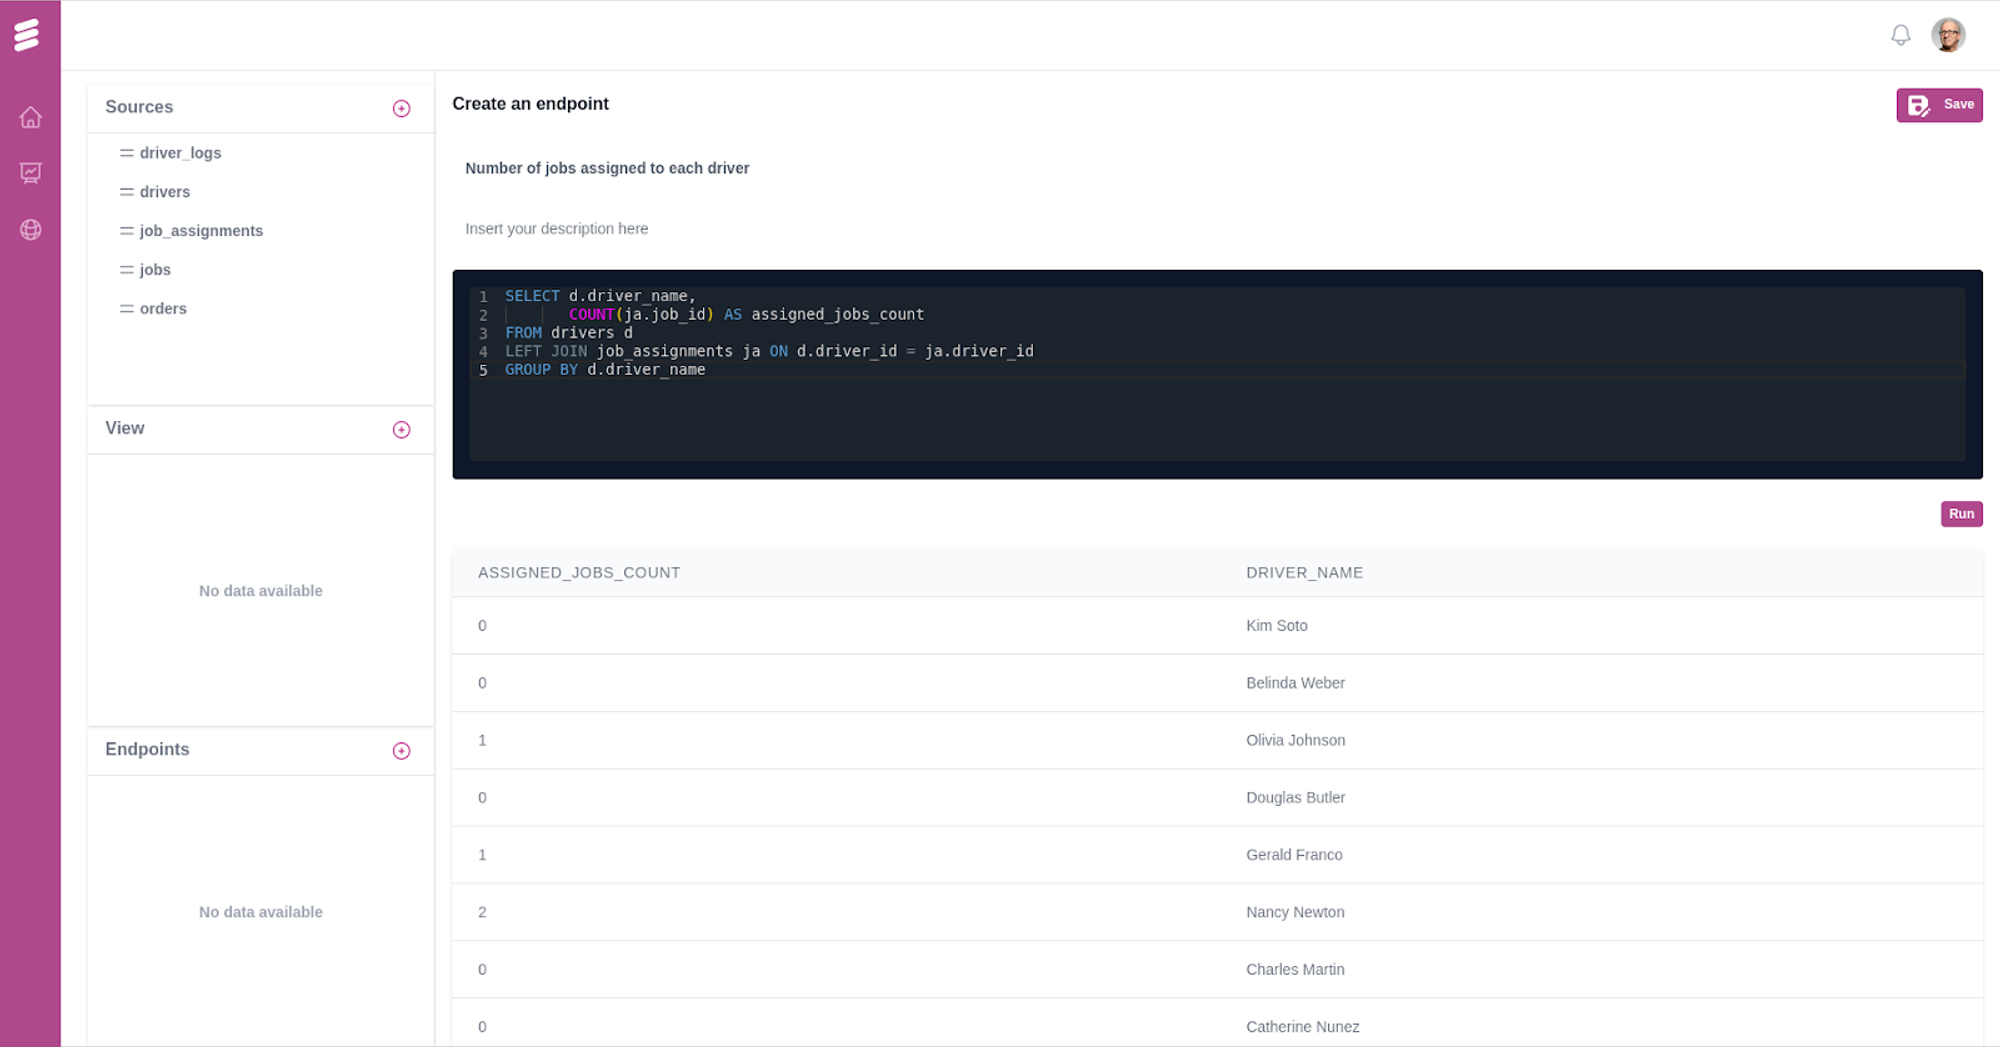Select the jobs source
The height and width of the screenshot is (1047, 2000).
(x=155, y=269)
